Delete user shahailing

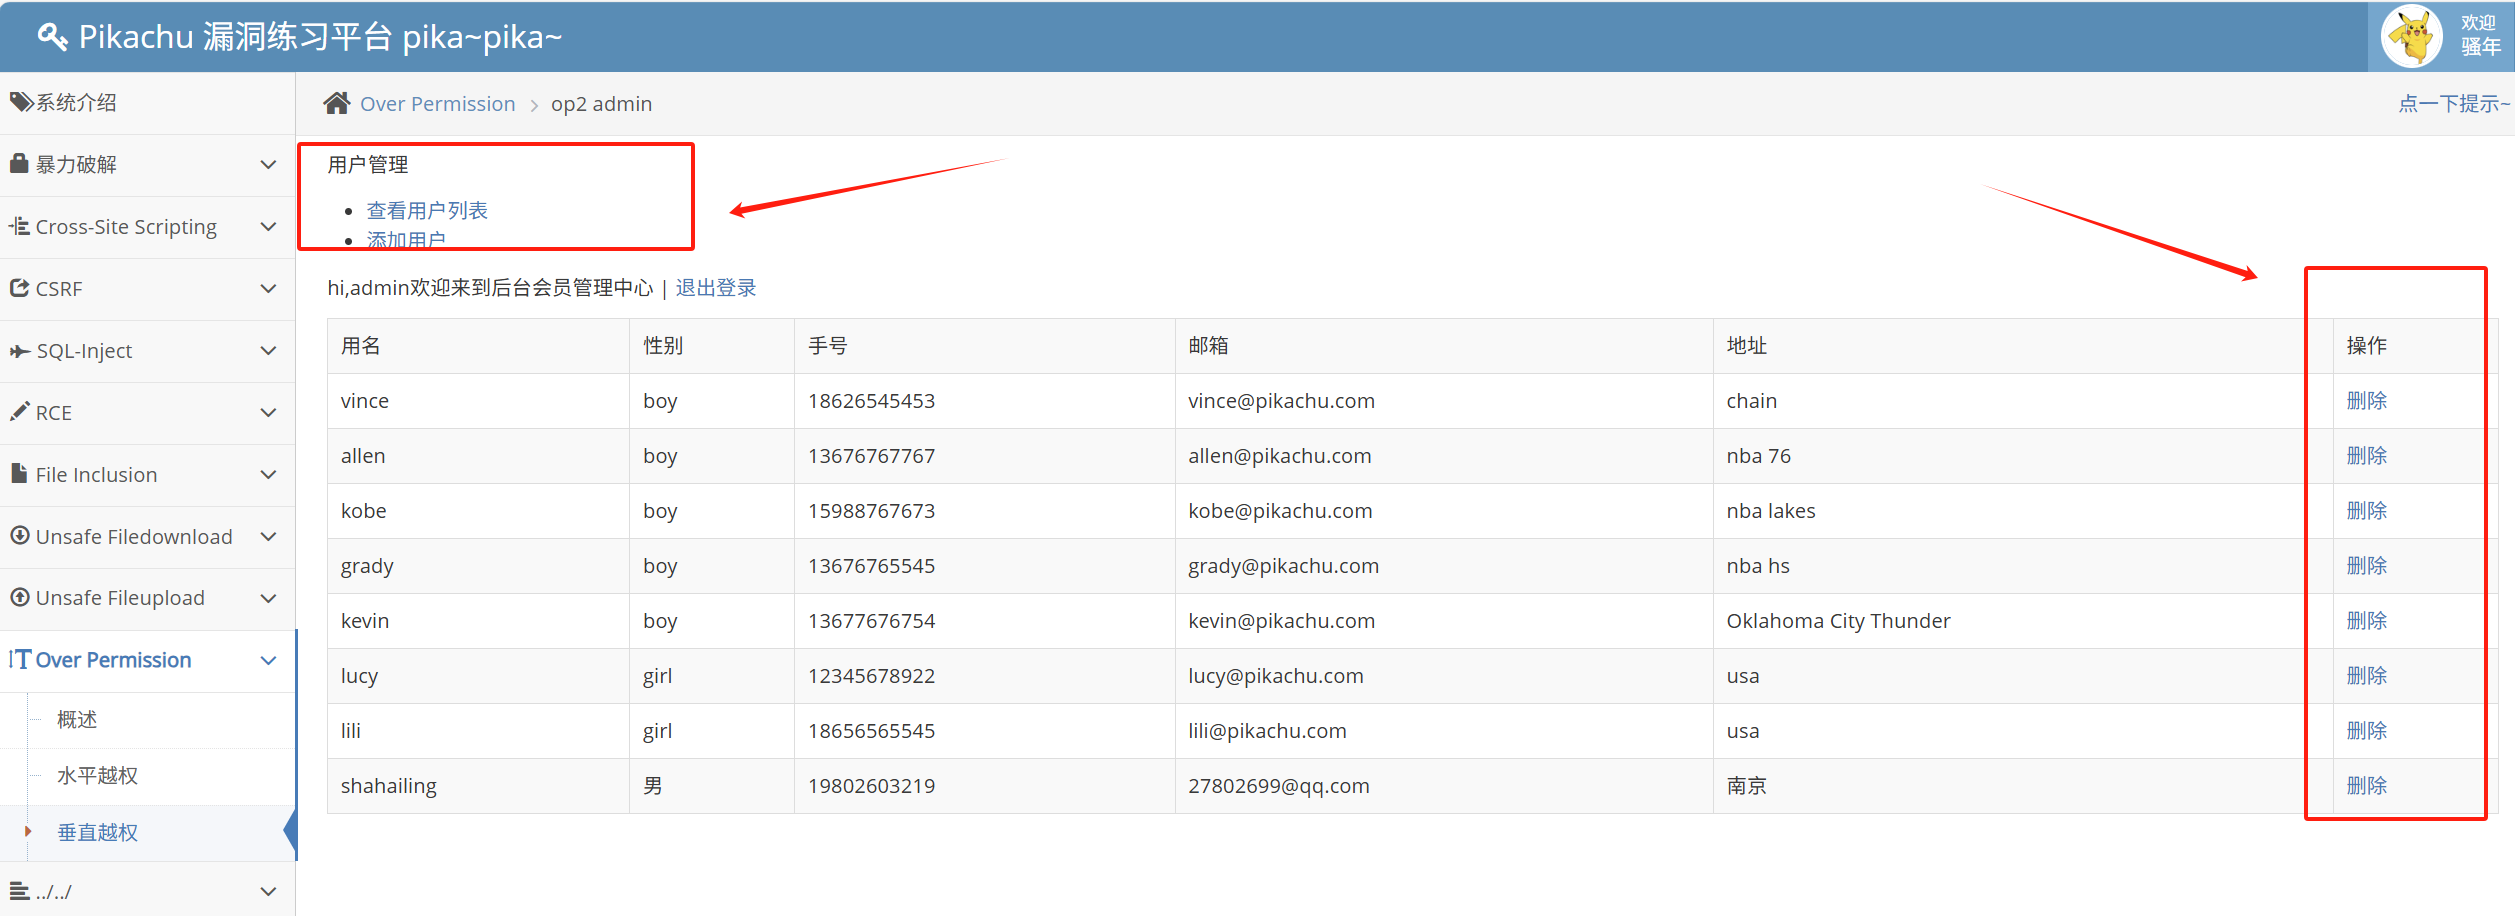tap(2366, 786)
